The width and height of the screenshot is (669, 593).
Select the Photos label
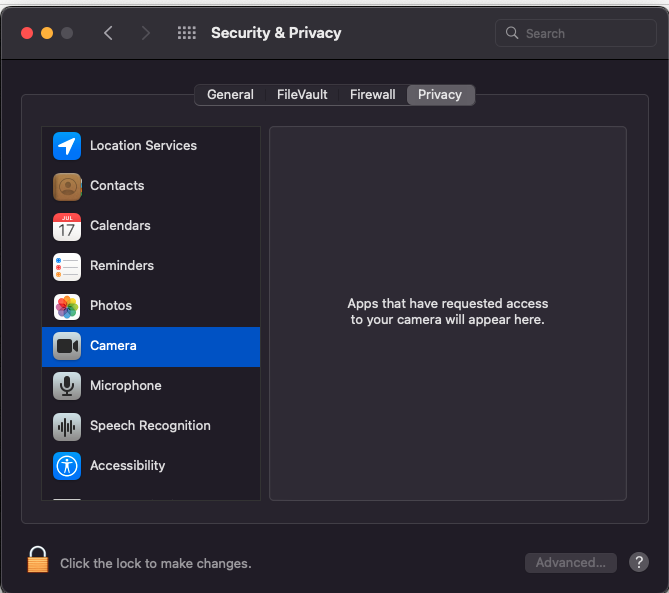(111, 306)
